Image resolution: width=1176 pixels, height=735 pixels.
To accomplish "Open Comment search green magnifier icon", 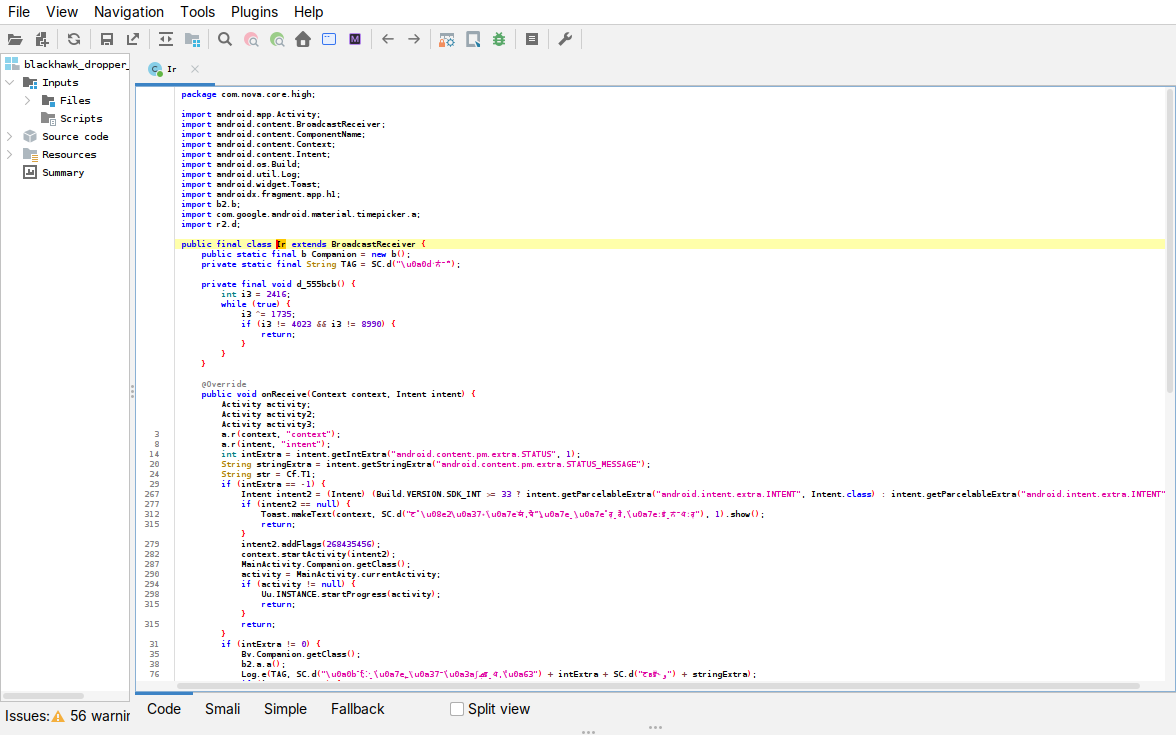I will click(x=278, y=40).
